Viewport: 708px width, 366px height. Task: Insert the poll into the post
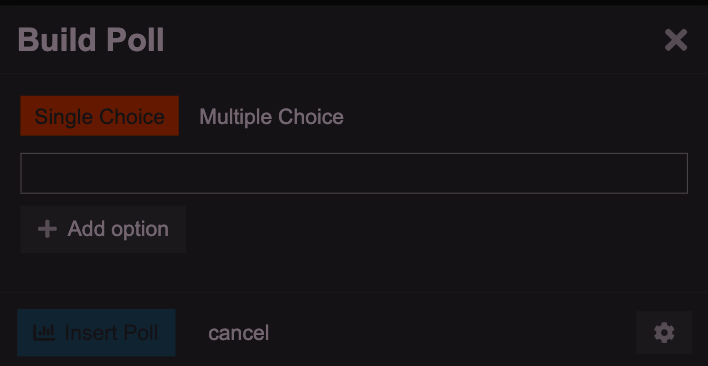pos(96,333)
